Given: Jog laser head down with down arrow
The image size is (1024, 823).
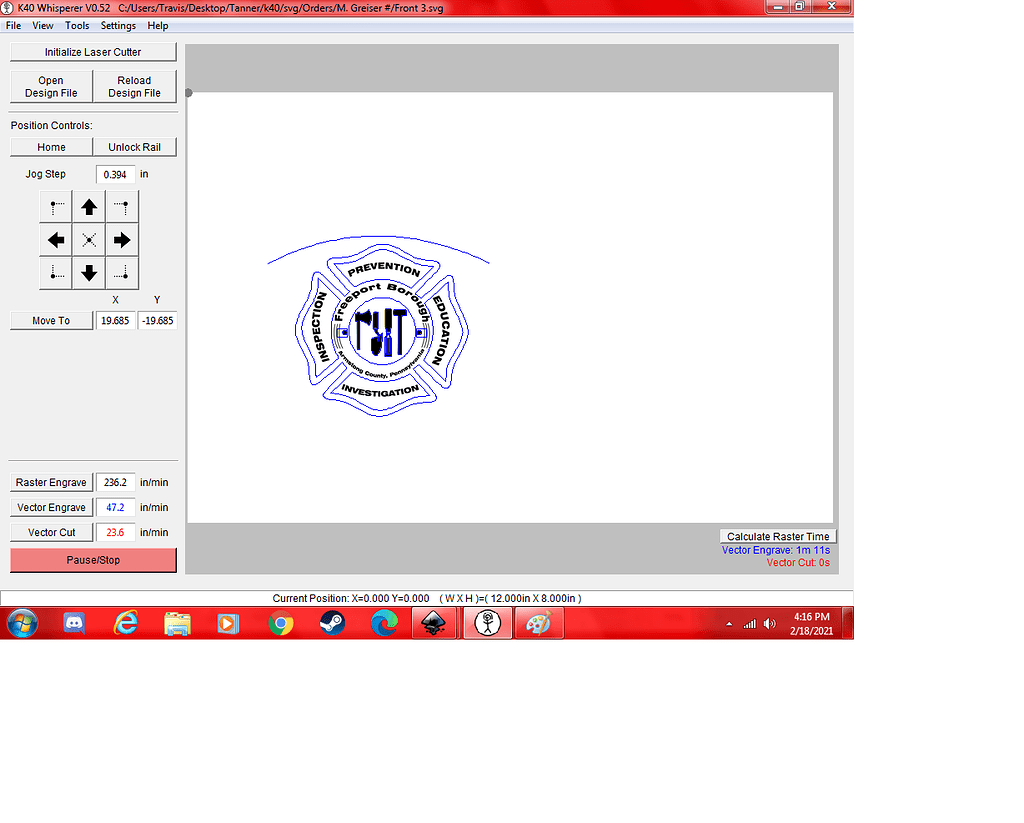Looking at the screenshot, I should click(x=89, y=273).
